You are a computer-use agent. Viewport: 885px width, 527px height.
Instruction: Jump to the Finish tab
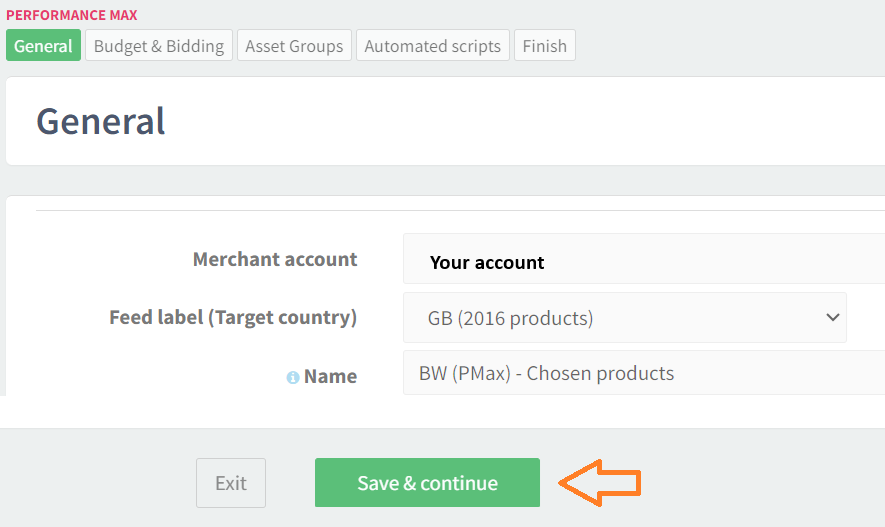tap(544, 46)
